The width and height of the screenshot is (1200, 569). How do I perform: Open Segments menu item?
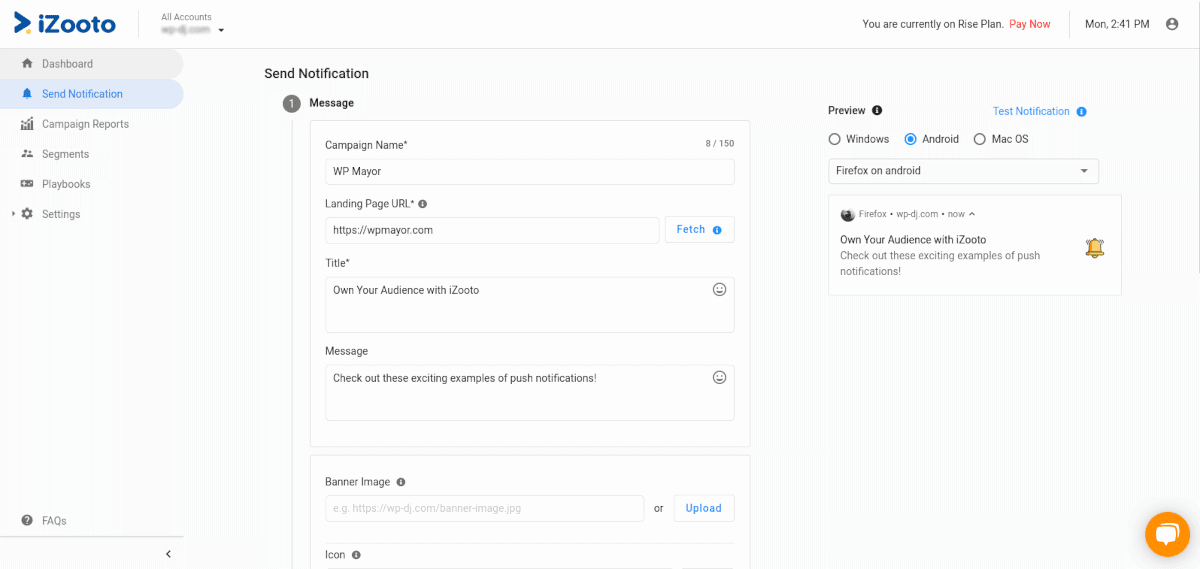[x=91, y=154]
